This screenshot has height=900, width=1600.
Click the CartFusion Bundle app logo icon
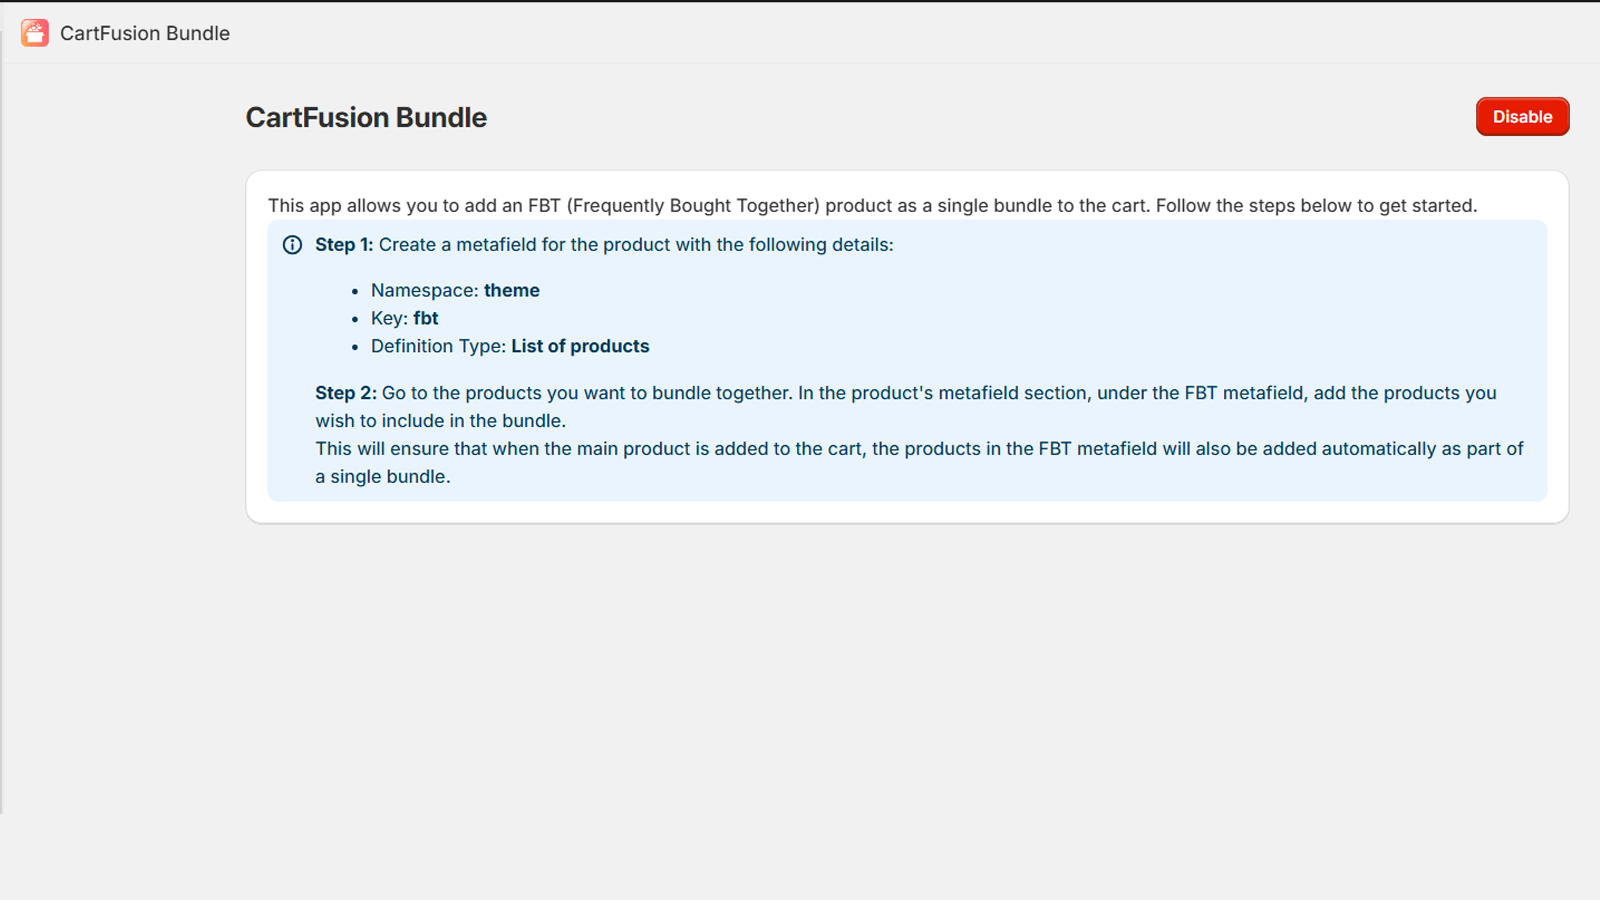[35, 33]
